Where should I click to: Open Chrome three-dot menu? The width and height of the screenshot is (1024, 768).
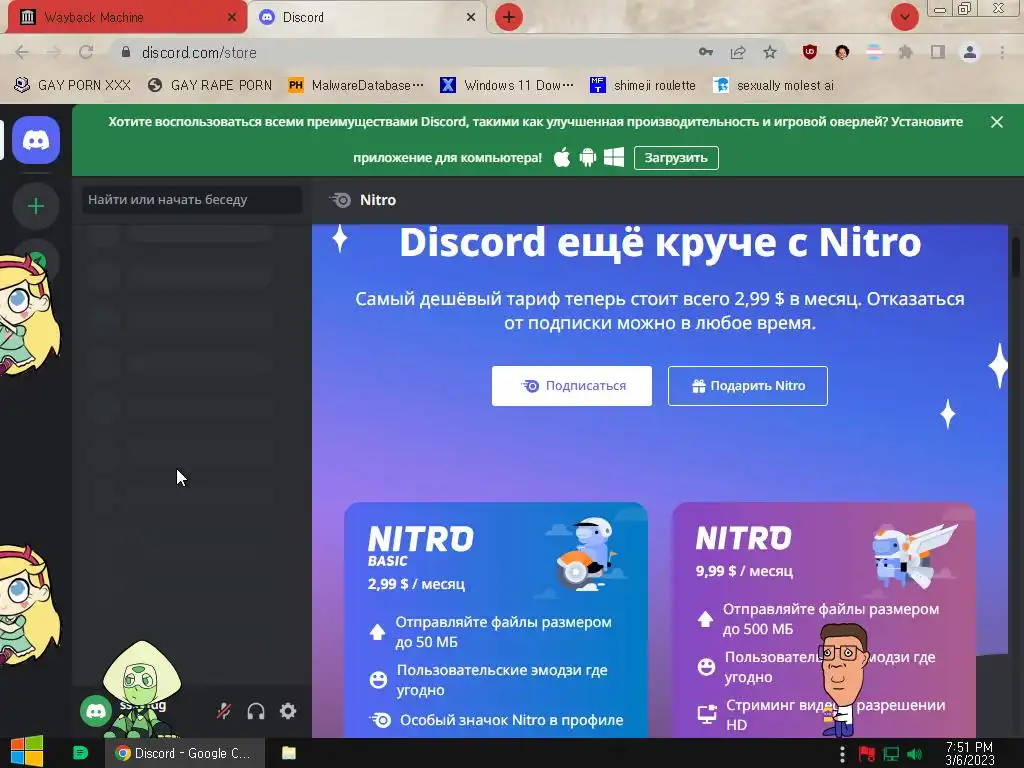pyautogui.click(x=1002, y=52)
